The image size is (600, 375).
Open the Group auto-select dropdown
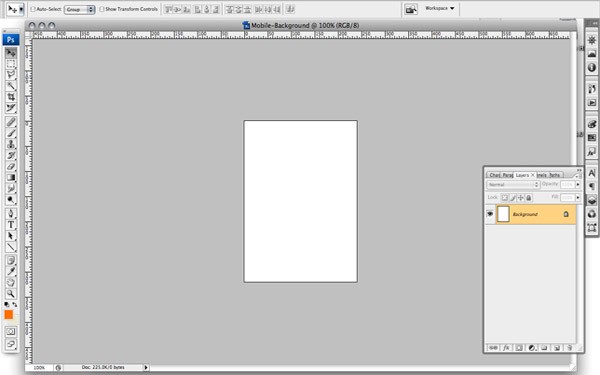(x=80, y=9)
